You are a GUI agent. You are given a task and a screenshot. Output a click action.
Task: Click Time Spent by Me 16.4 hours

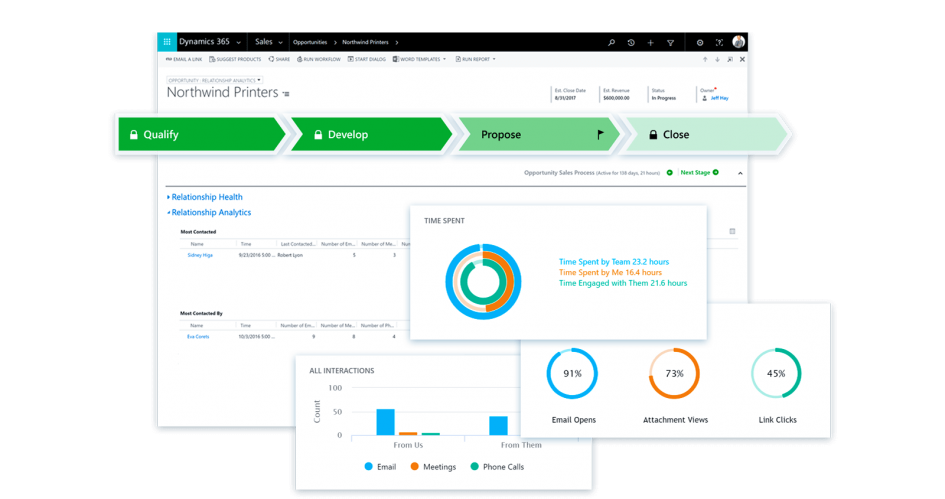[x=610, y=272]
